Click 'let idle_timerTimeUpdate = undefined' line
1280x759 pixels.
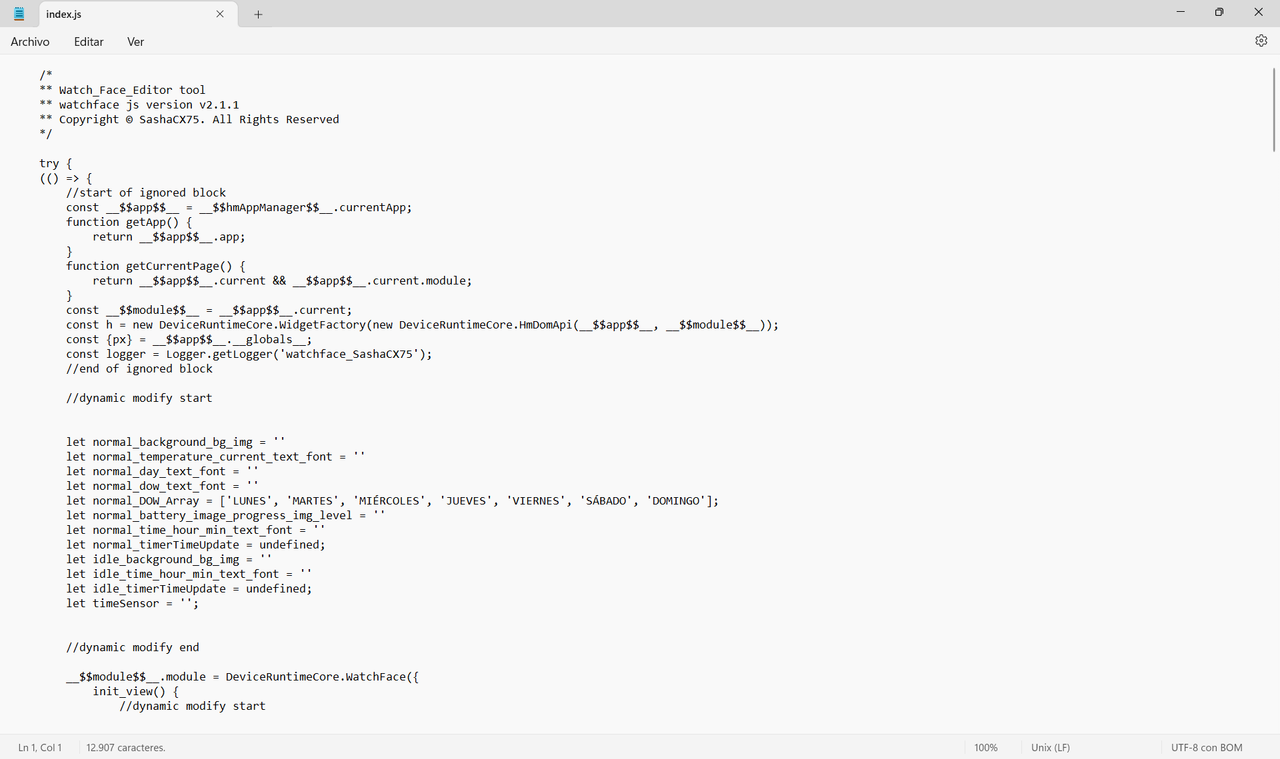point(189,588)
